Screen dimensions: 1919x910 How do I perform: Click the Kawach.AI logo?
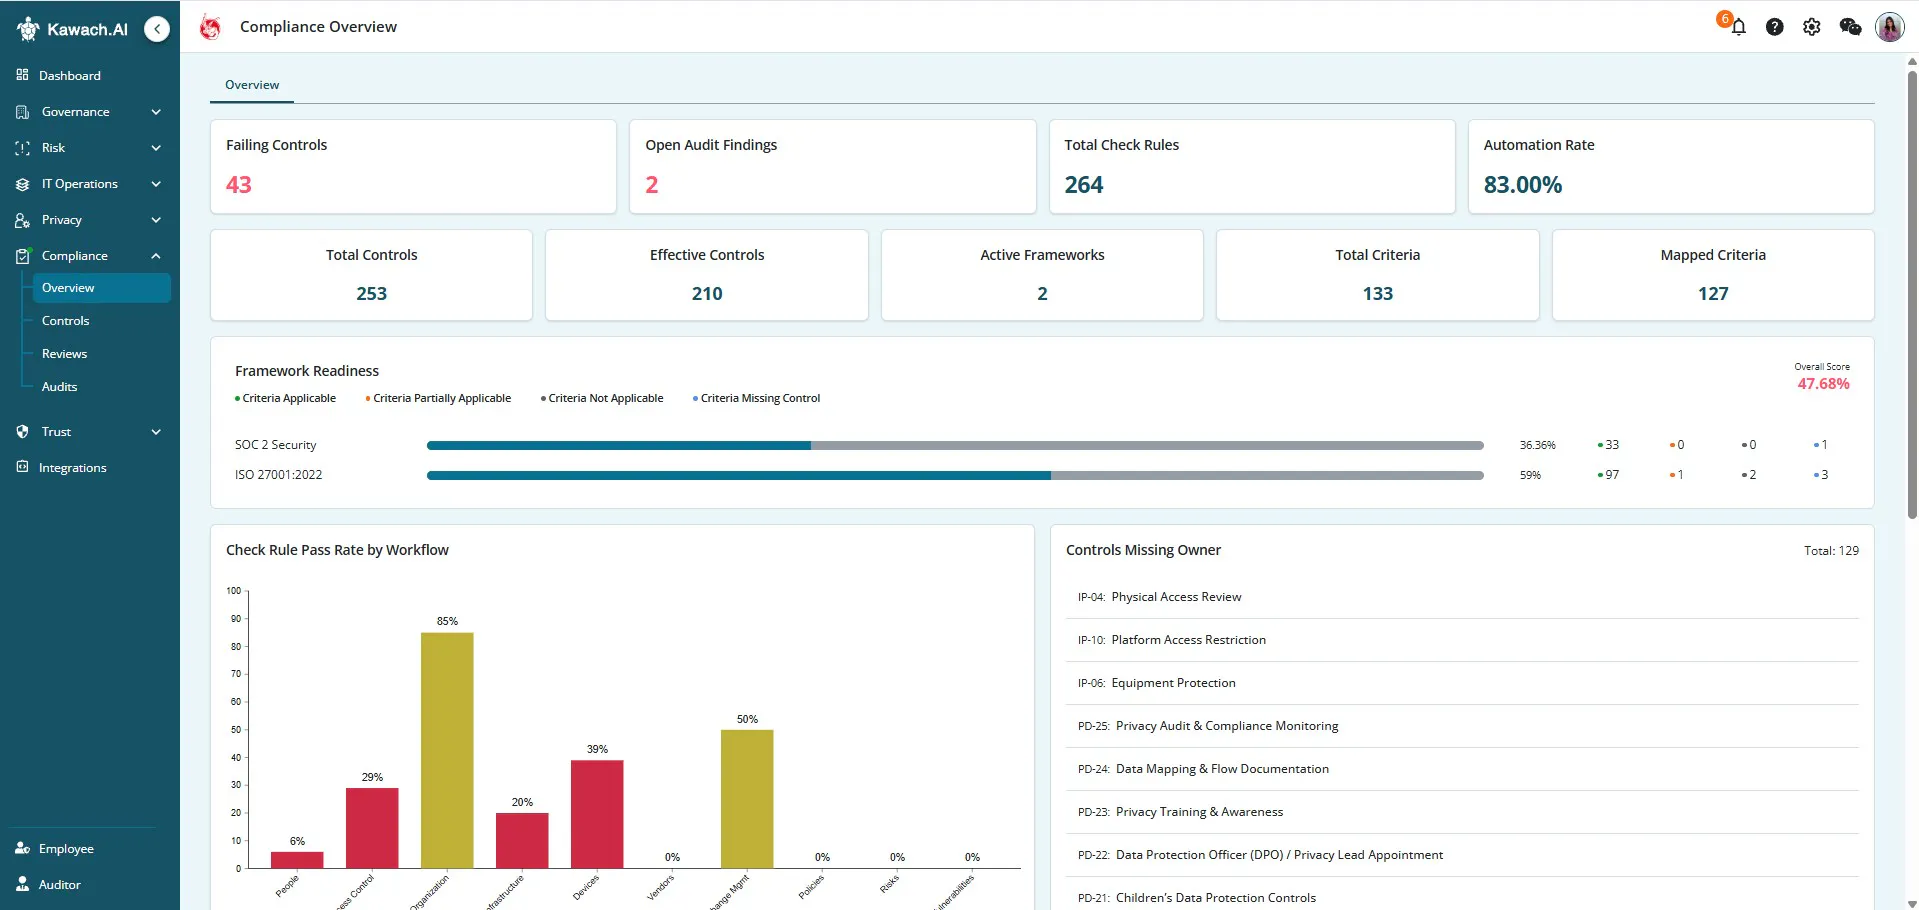coord(72,29)
